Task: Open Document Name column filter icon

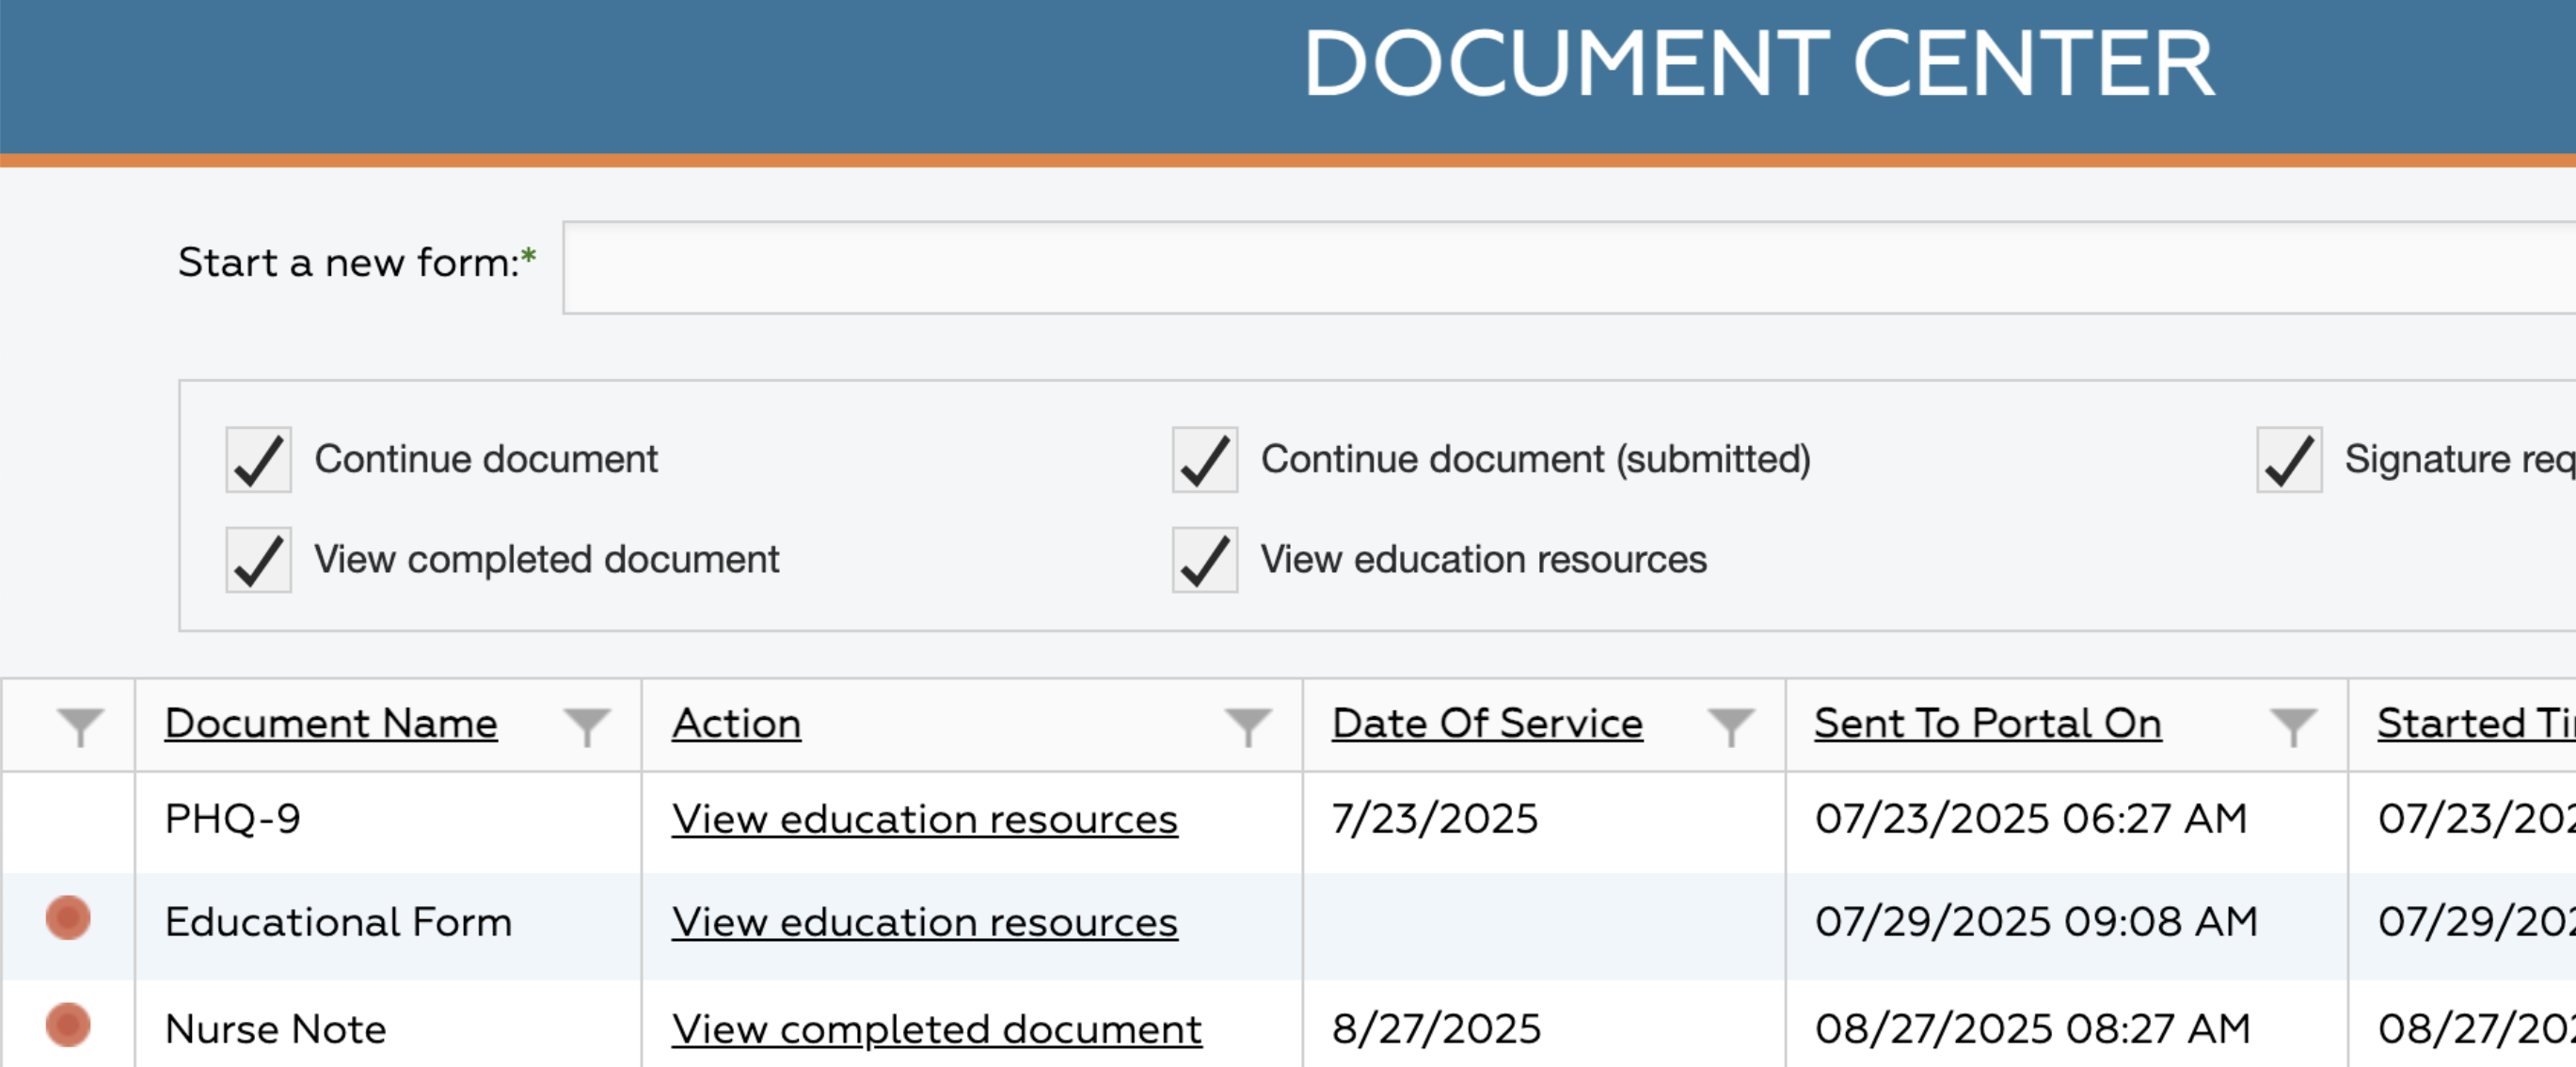Action: (586, 726)
